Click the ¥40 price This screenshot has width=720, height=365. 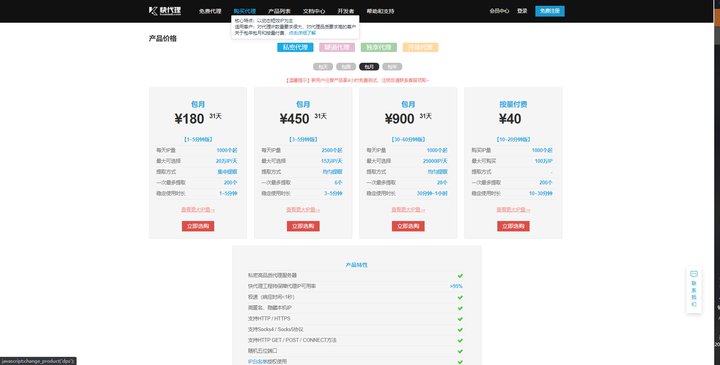click(x=510, y=119)
